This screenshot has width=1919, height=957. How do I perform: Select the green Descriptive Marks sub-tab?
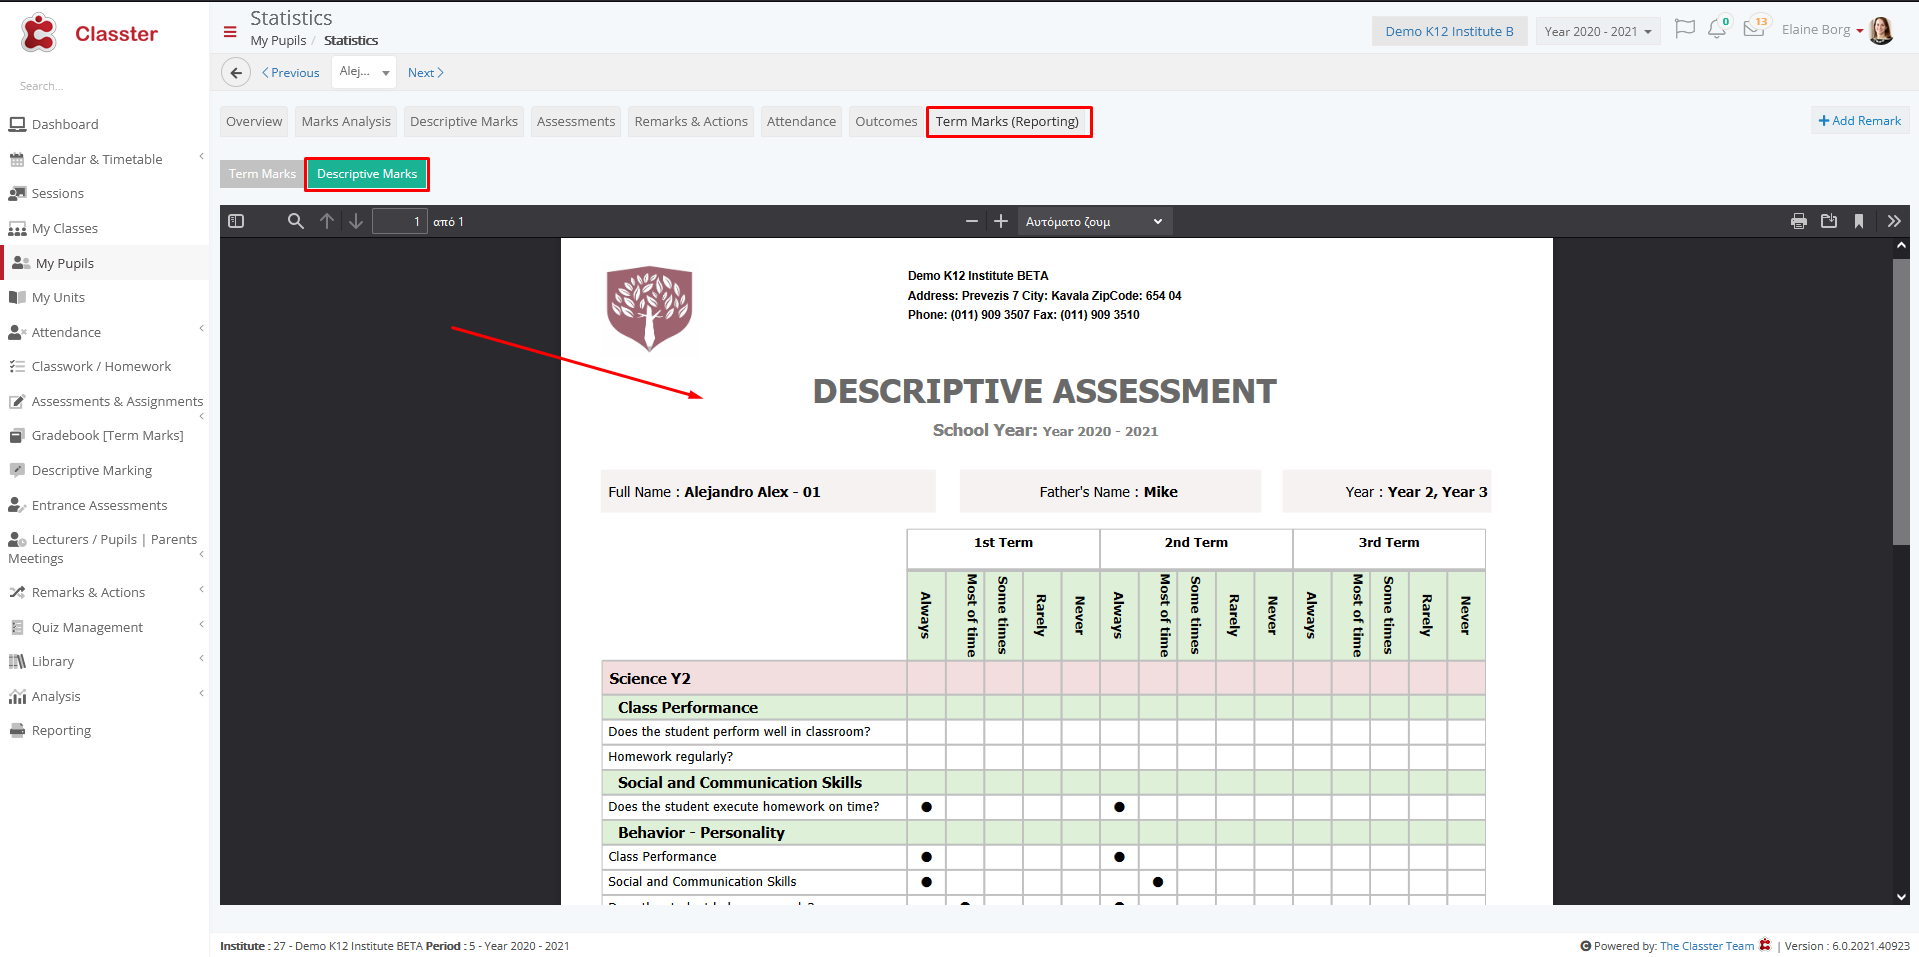367,174
